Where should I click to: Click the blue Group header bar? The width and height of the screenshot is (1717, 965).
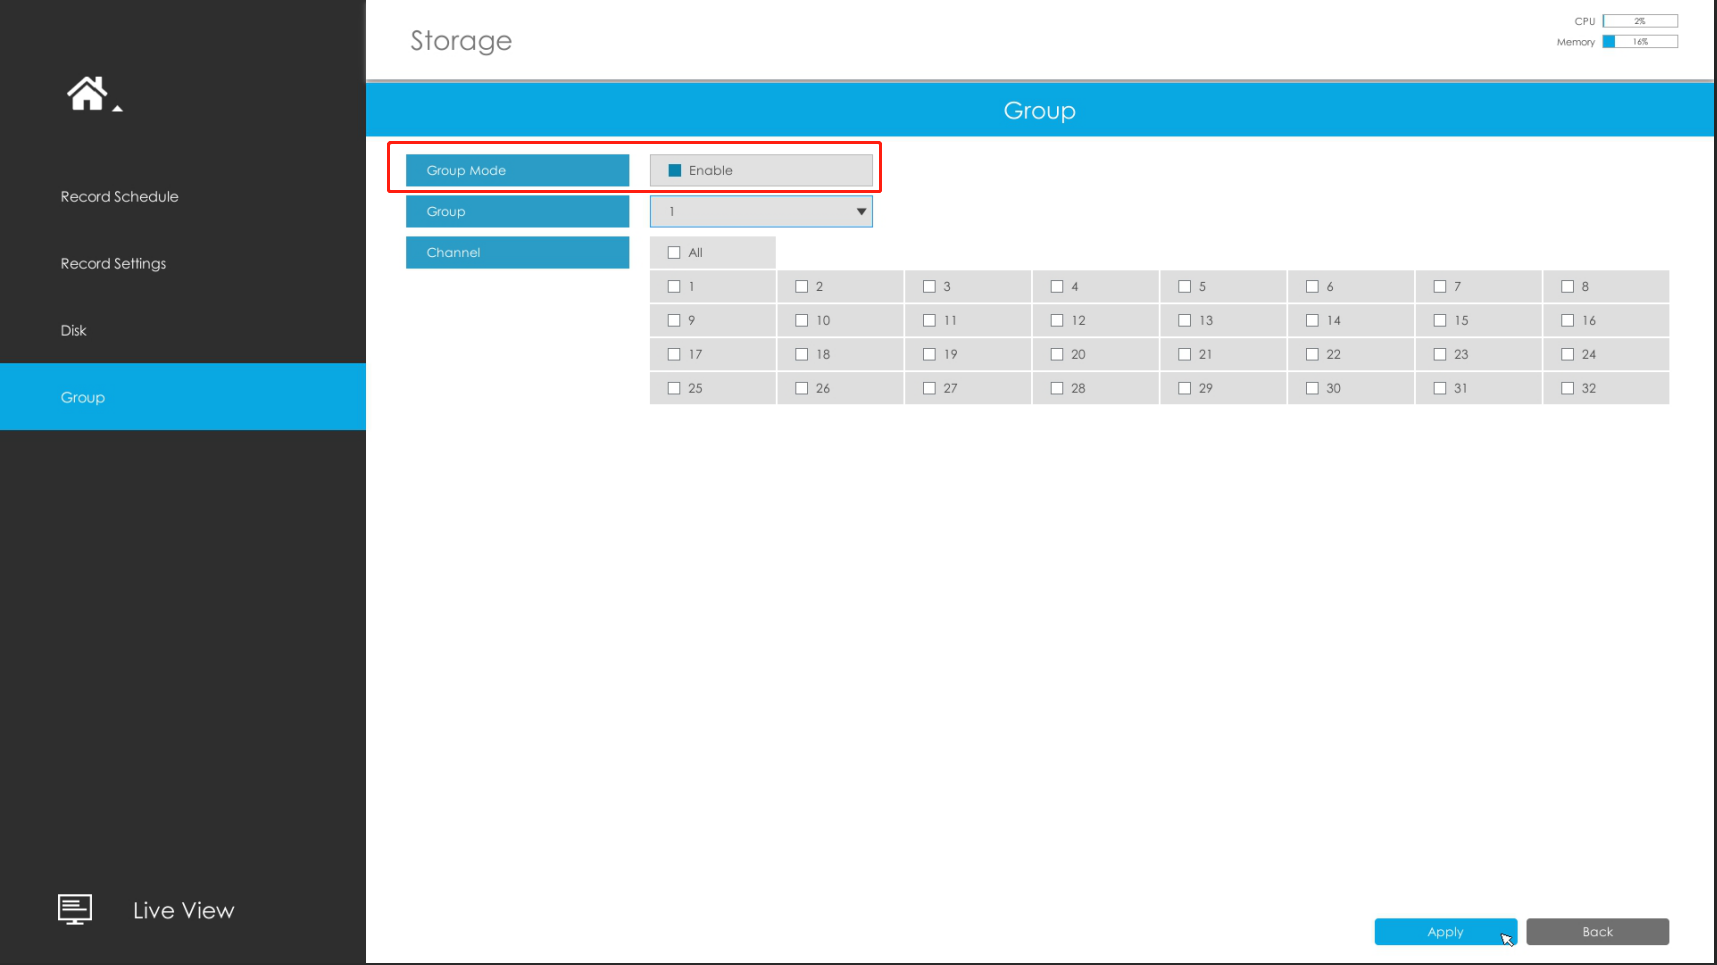1040,110
